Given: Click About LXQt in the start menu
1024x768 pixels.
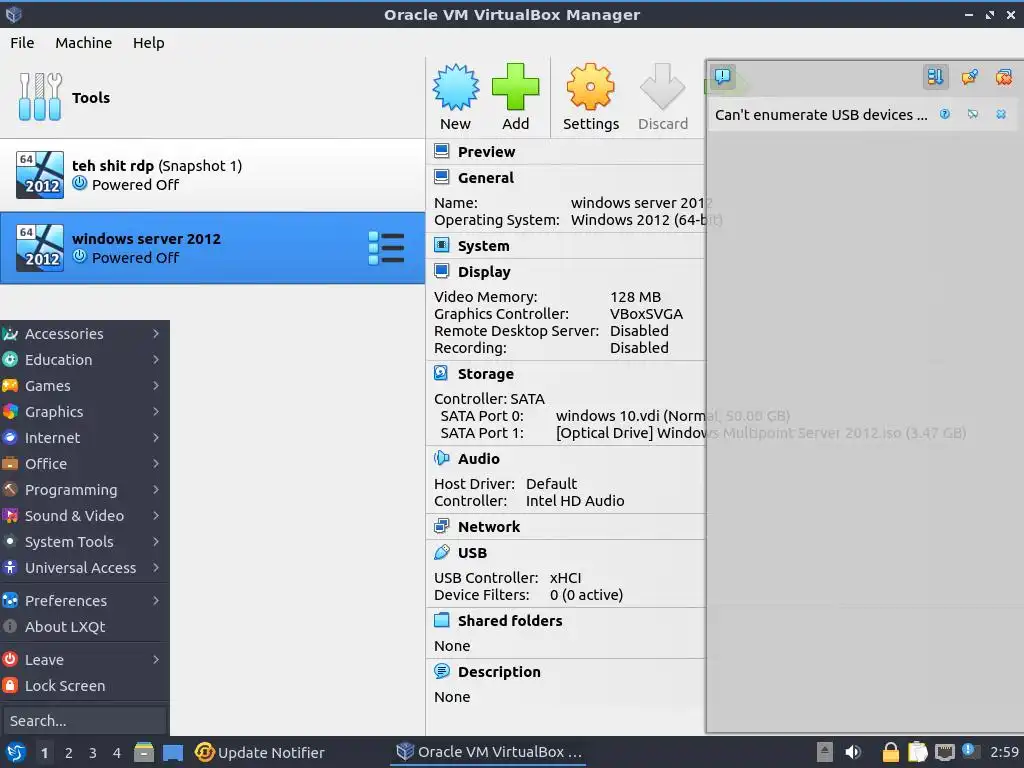Looking at the screenshot, I should pos(84,627).
